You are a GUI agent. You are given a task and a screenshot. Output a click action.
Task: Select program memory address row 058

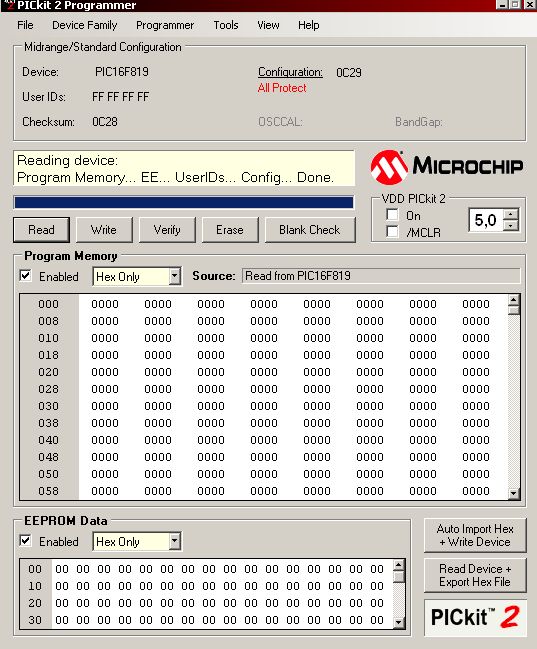[x=48, y=491]
